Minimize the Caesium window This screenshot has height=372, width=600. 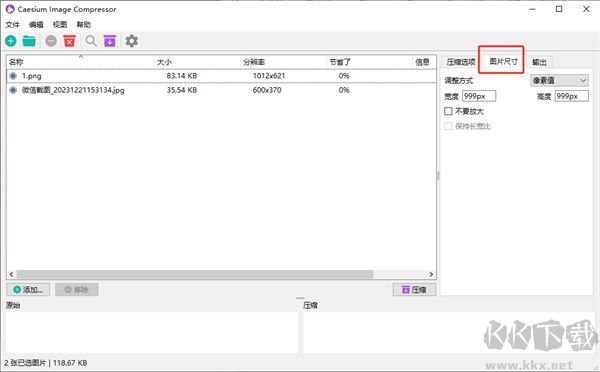click(532, 9)
